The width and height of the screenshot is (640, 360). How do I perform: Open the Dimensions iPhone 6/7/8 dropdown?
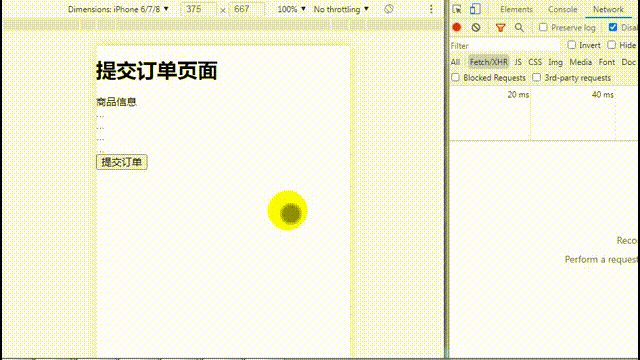pyautogui.click(x=118, y=9)
